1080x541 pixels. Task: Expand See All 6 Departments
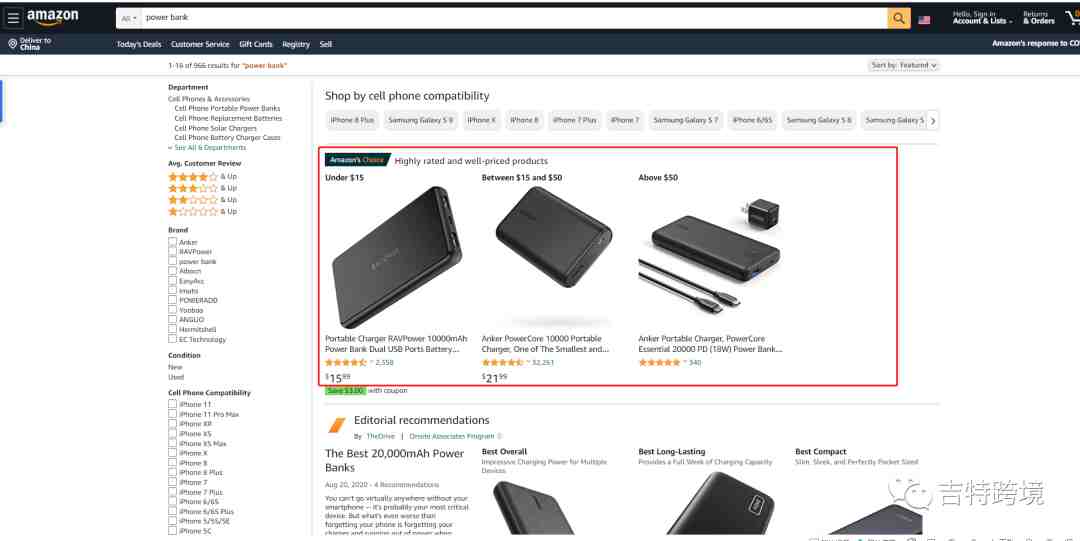[207, 147]
